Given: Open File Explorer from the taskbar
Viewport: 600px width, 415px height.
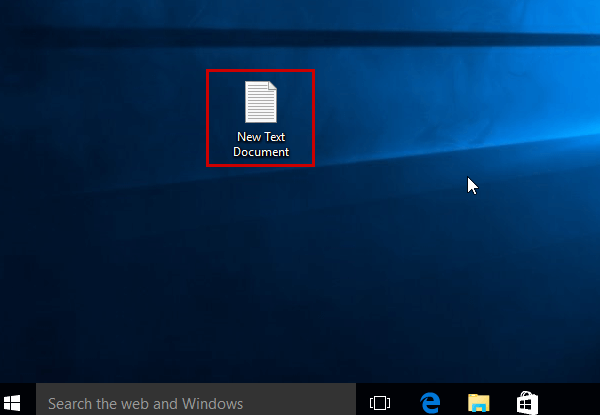Looking at the screenshot, I should tap(479, 403).
